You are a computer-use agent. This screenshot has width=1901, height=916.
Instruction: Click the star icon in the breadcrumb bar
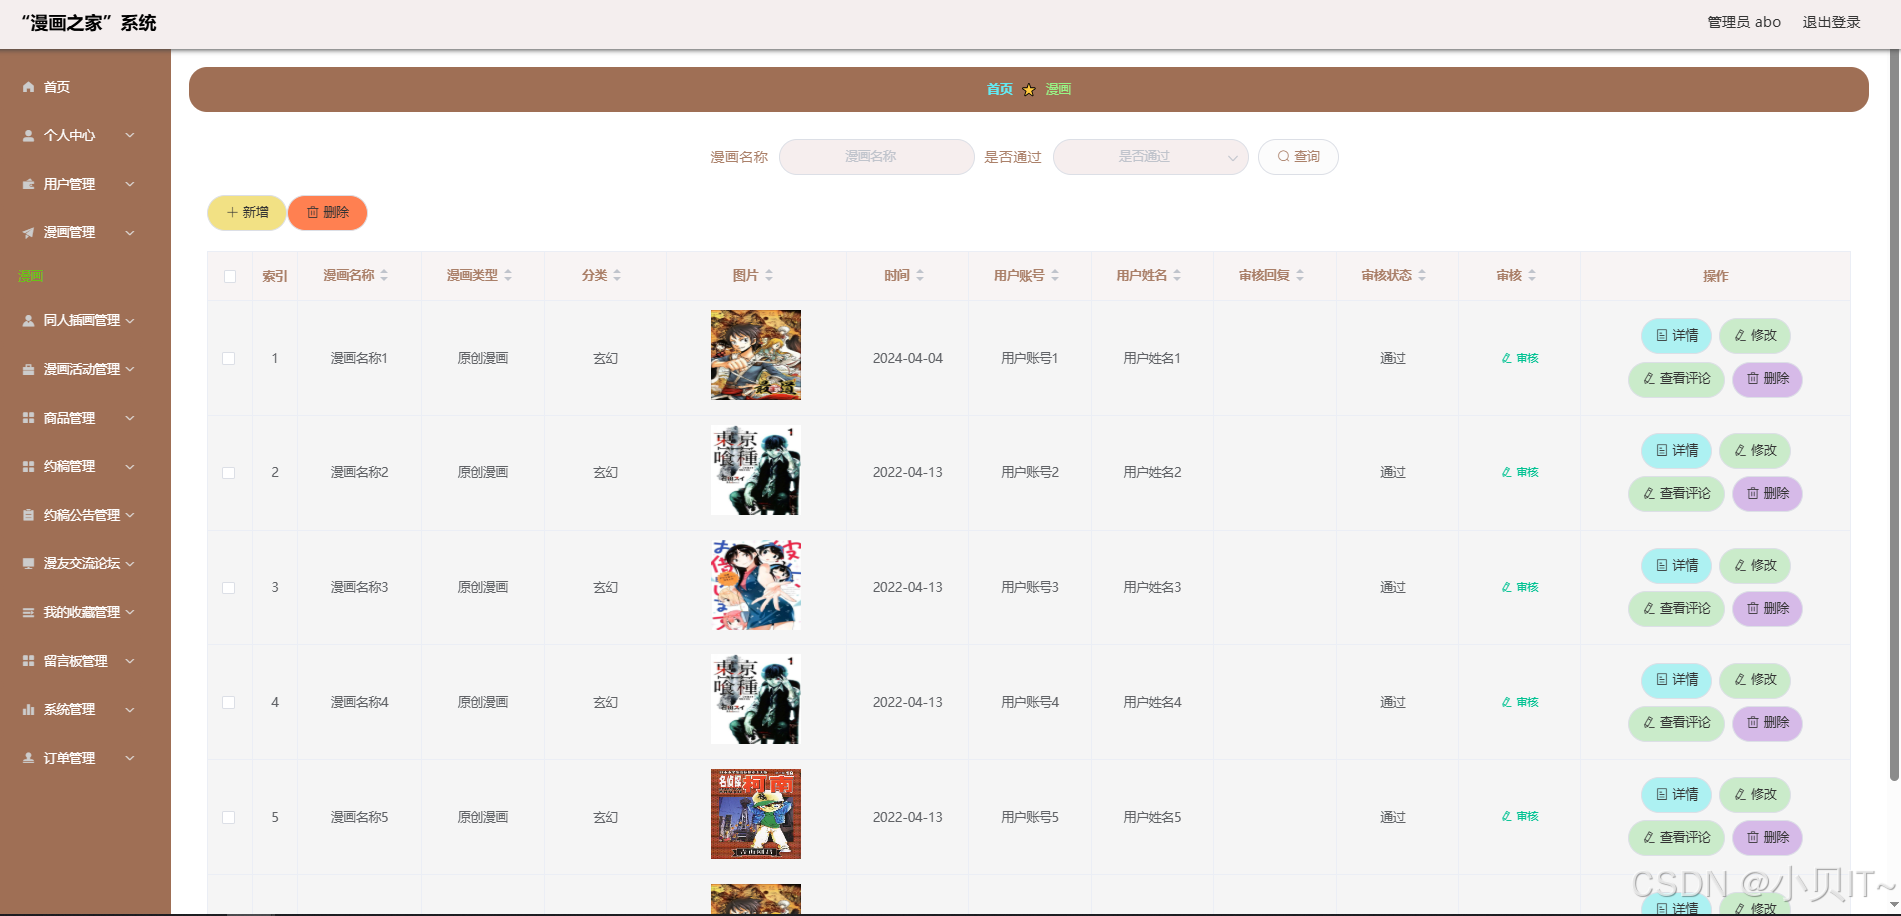pyautogui.click(x=1028, y=90)
